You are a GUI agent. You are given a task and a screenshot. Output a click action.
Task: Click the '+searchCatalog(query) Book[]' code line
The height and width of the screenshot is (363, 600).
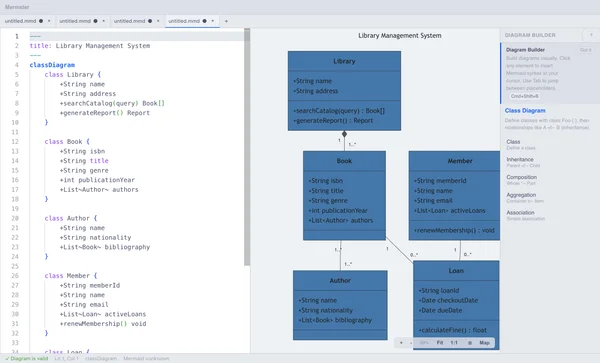(112, 103)
